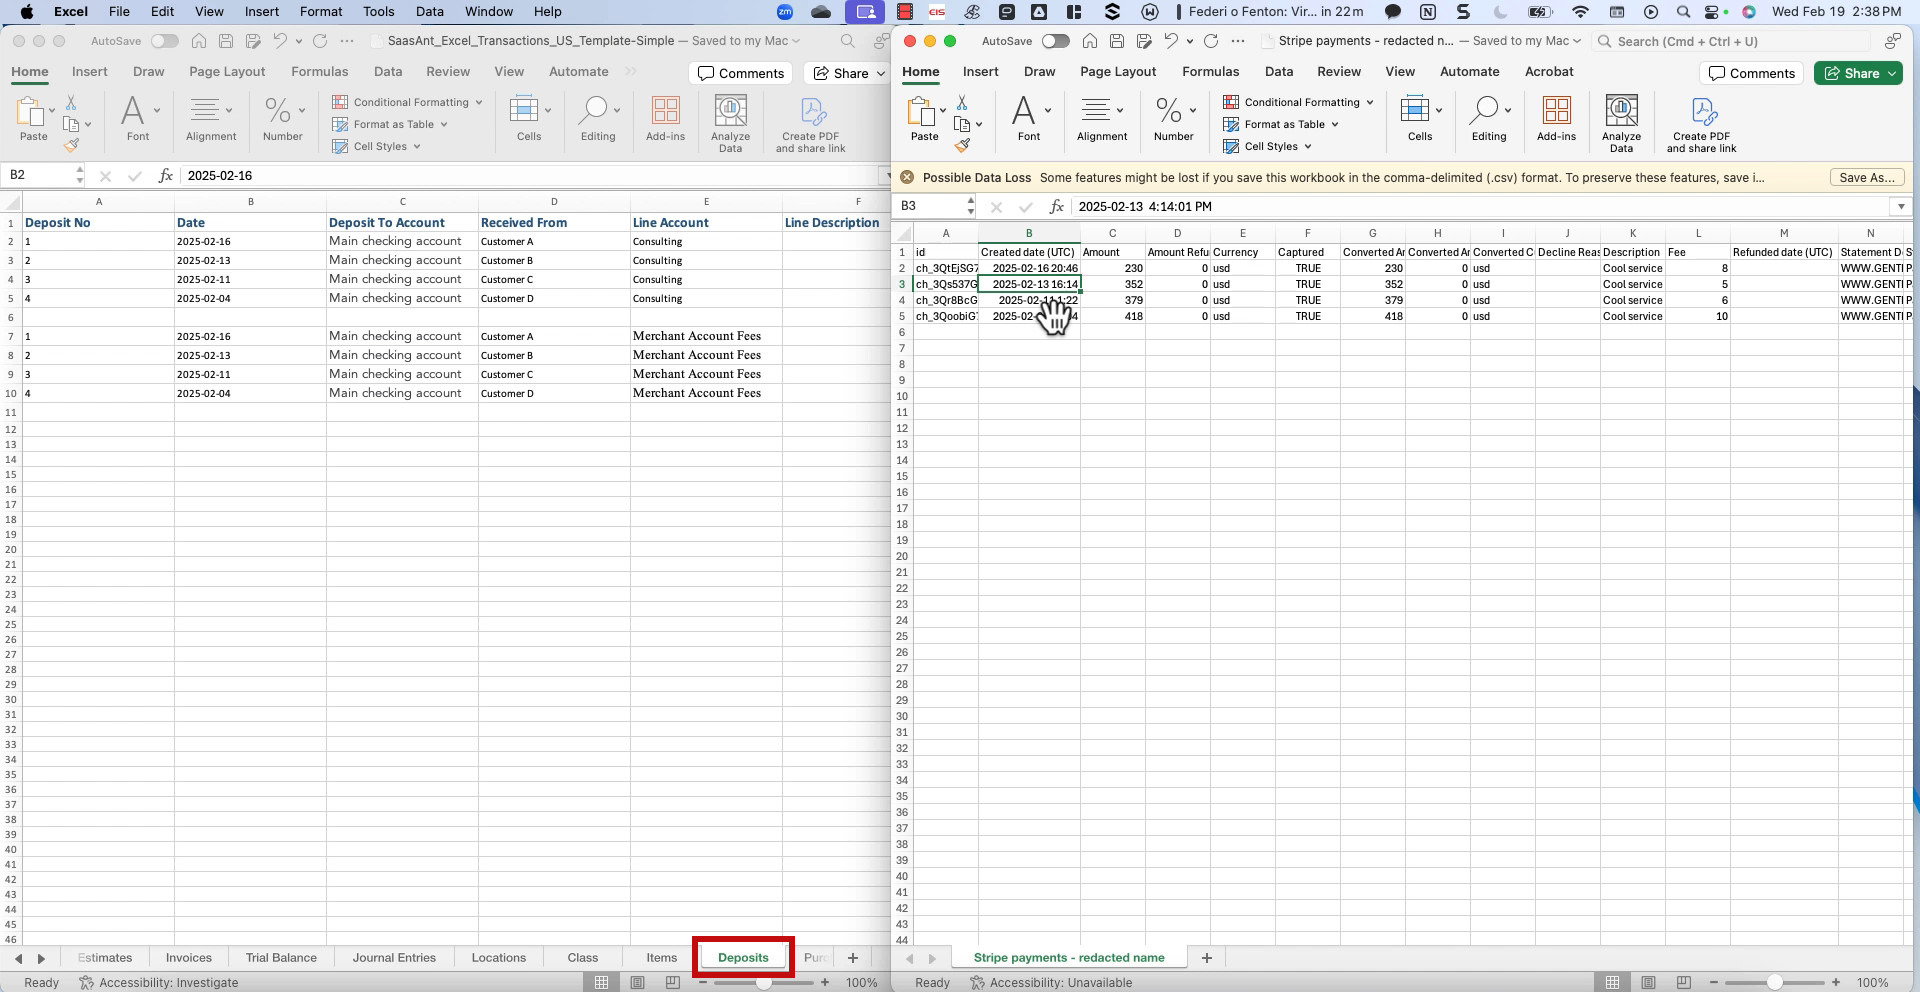Switch to Journal Entries sheet tab

coord(394,958)
